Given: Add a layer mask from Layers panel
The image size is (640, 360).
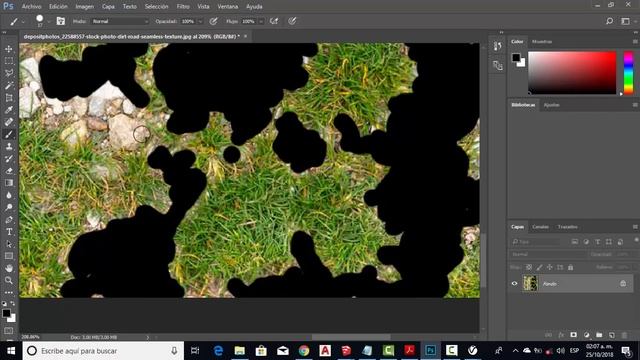Looking at the screenshot, I should coord(573,335).
